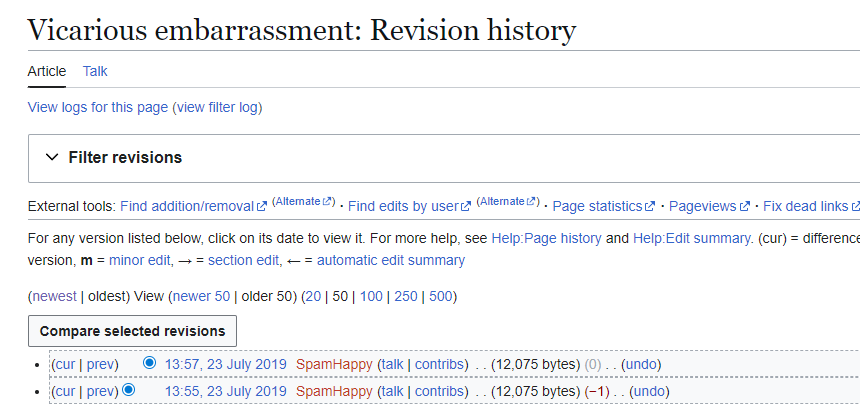
Task: Click external-link icon beside Find edits by user
Action: pos(466,207)
